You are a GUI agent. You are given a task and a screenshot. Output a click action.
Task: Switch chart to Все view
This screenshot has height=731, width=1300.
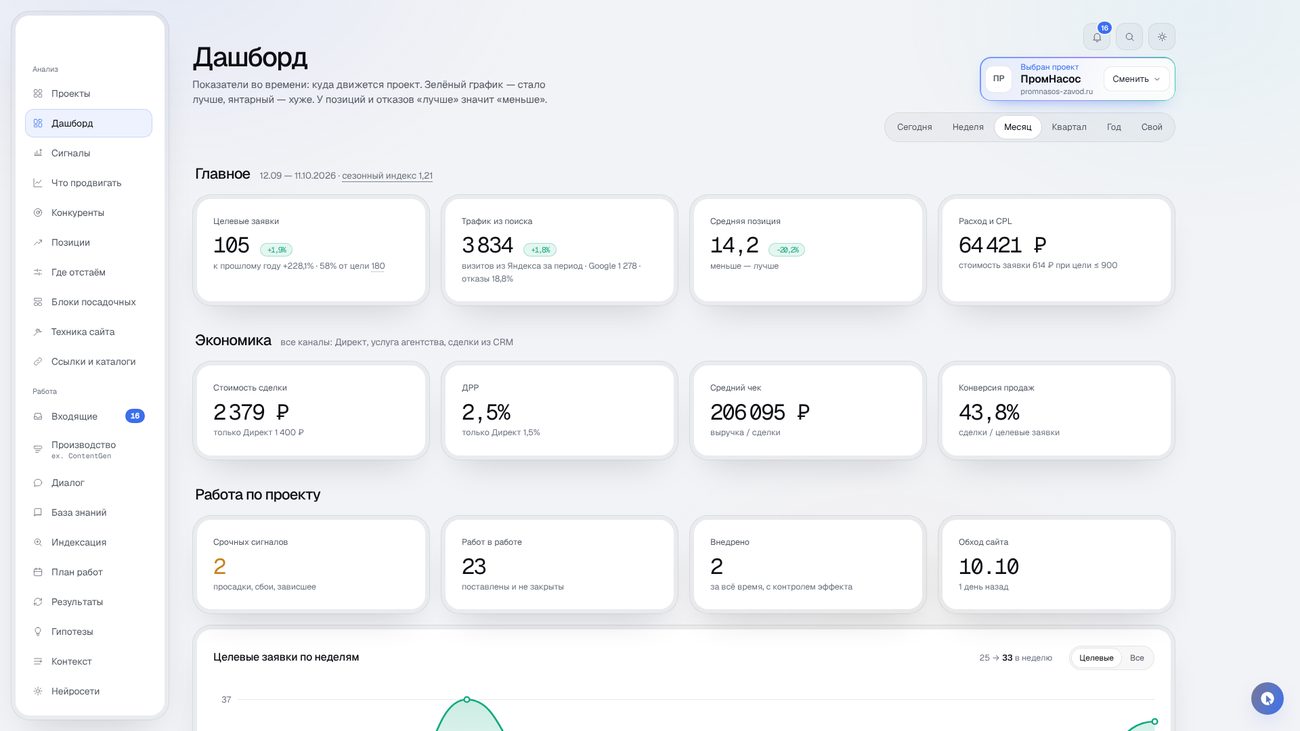point(1137,658)
